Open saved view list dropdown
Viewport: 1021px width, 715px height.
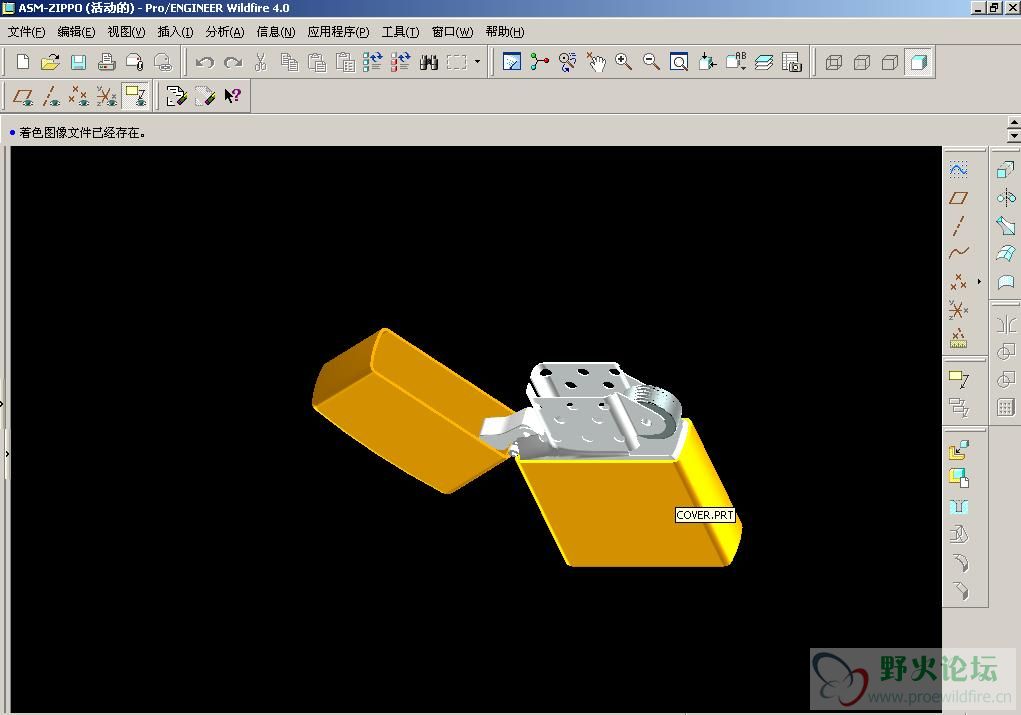pyautogui.click(x=736, y=62)
